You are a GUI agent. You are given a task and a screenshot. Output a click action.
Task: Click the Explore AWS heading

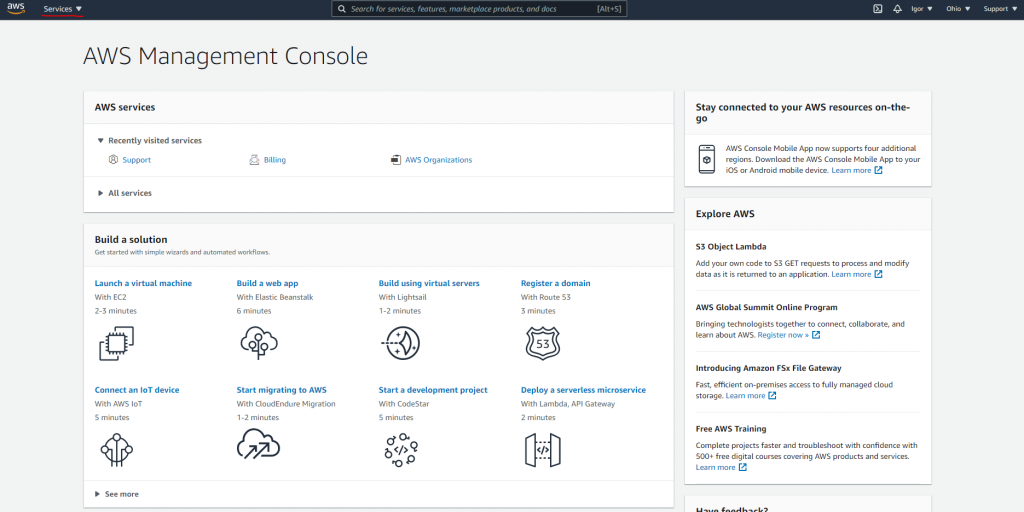click(726, 214)
